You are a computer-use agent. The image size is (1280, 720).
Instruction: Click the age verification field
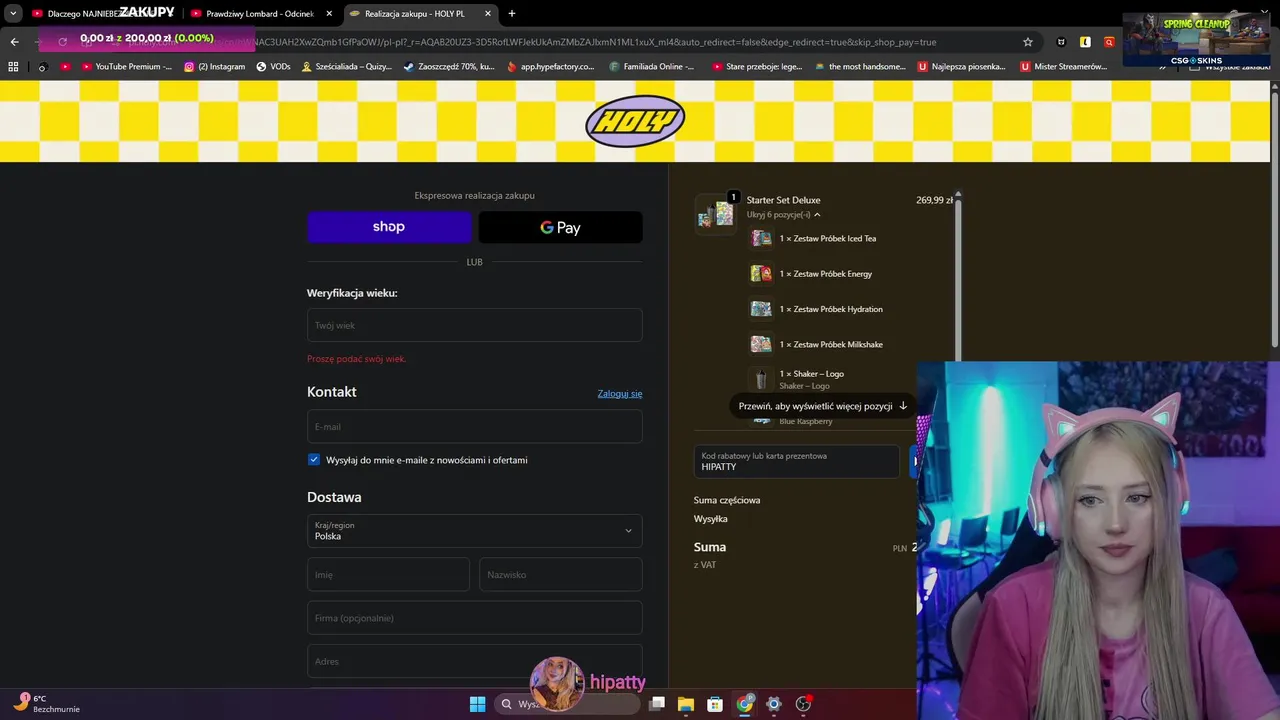click(x=475, y=325)
